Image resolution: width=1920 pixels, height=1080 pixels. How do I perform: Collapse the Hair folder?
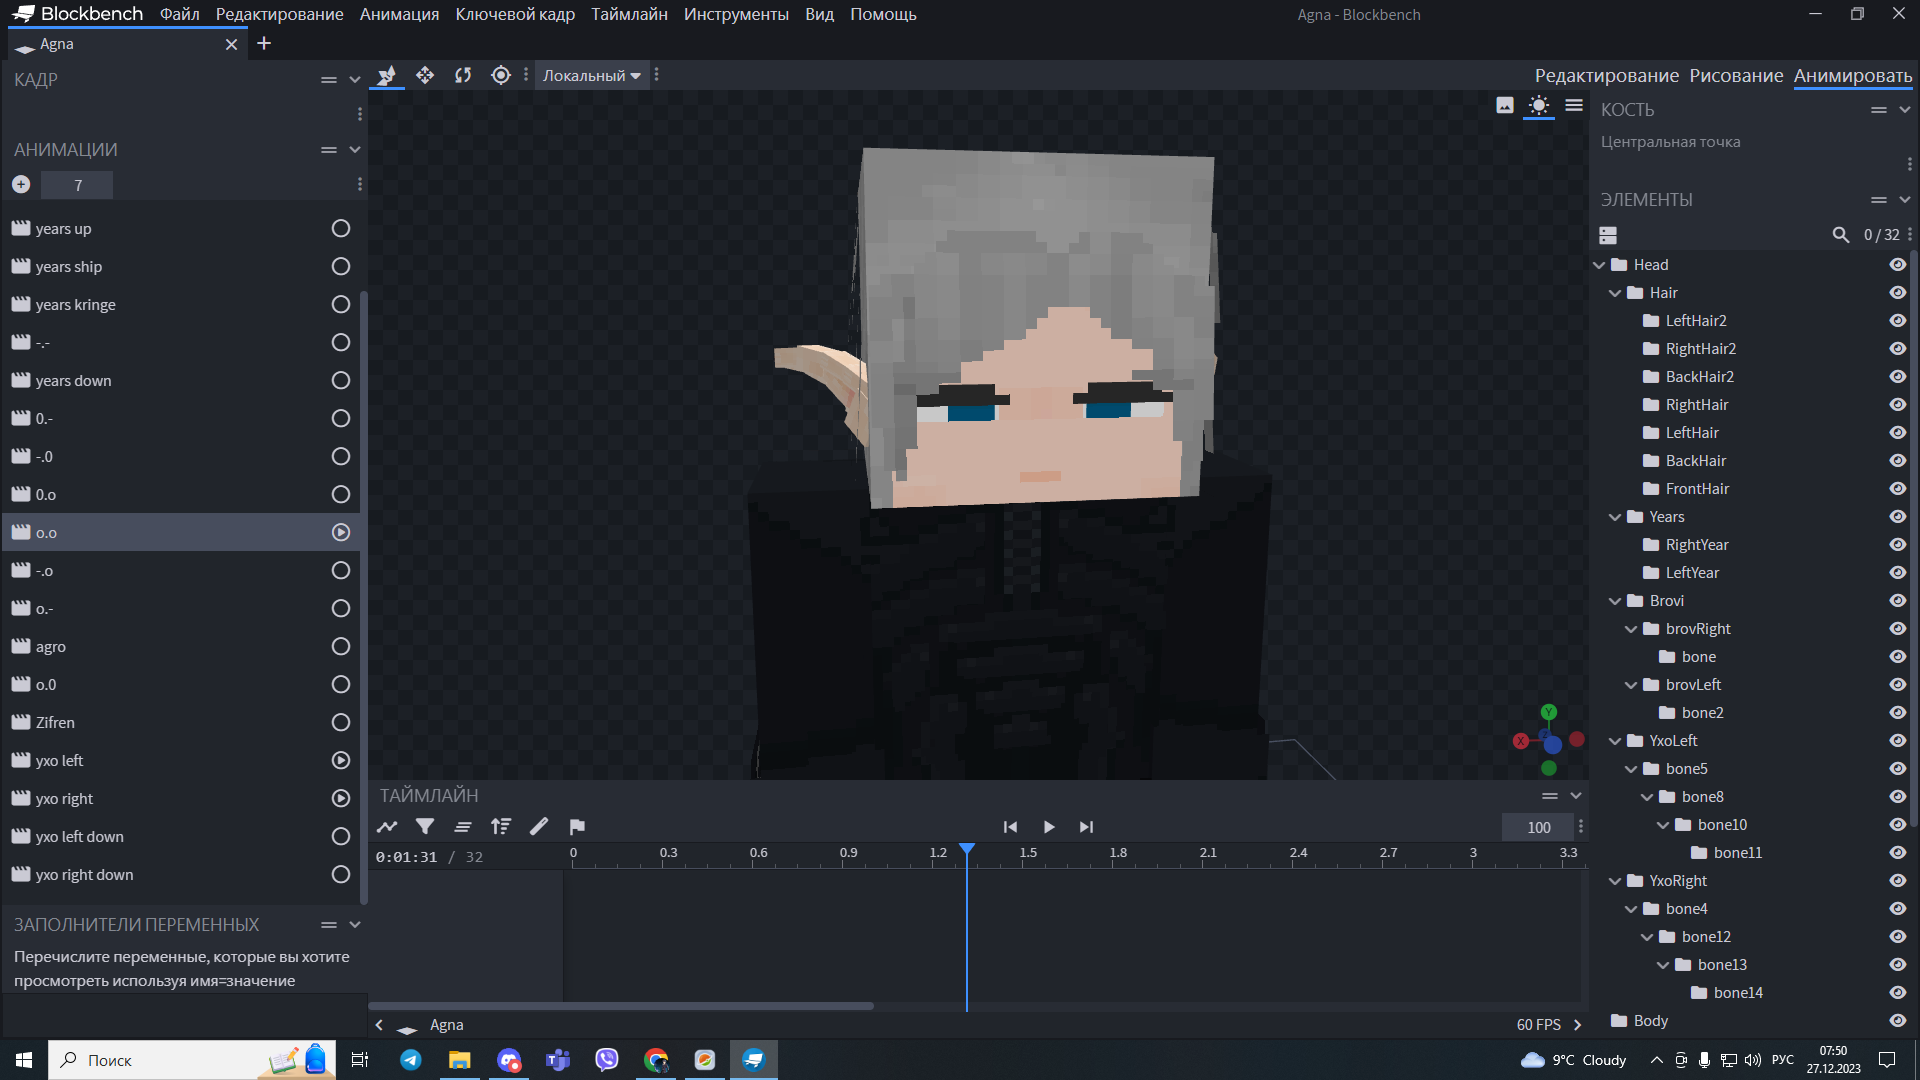click(x=1616, y=293)
